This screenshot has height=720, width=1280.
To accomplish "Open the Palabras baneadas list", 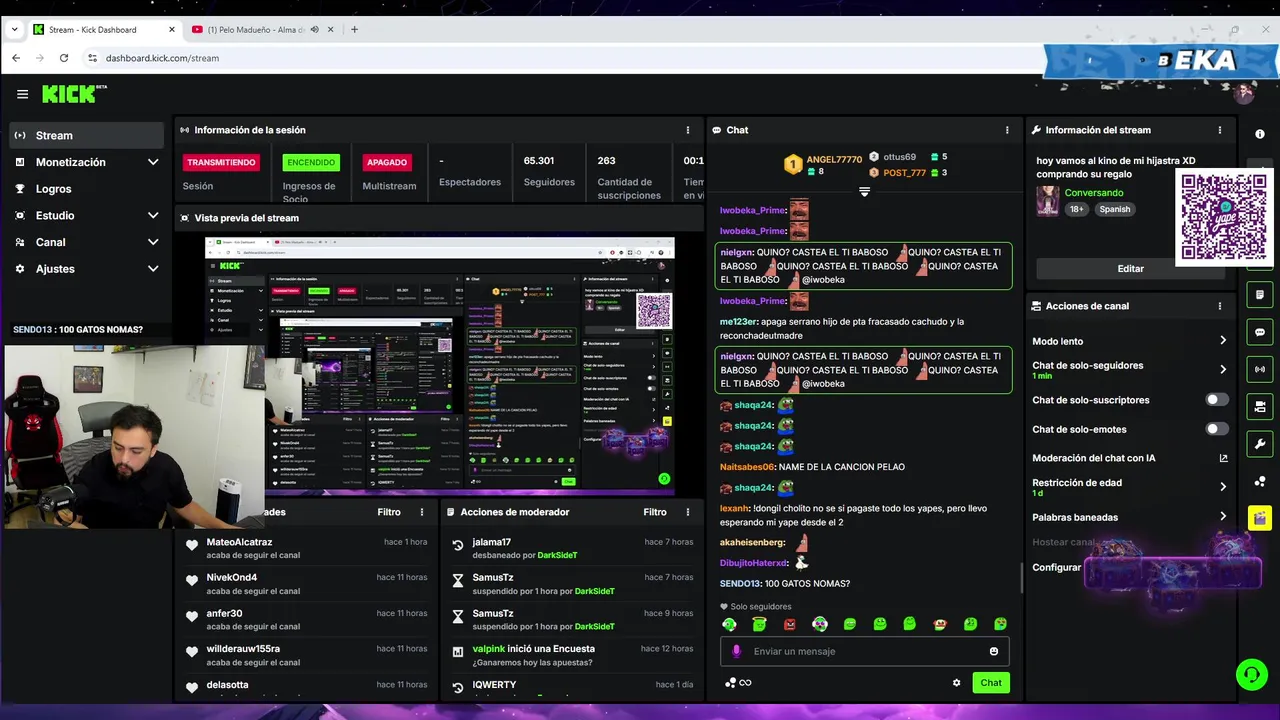I will point(1130,517).
